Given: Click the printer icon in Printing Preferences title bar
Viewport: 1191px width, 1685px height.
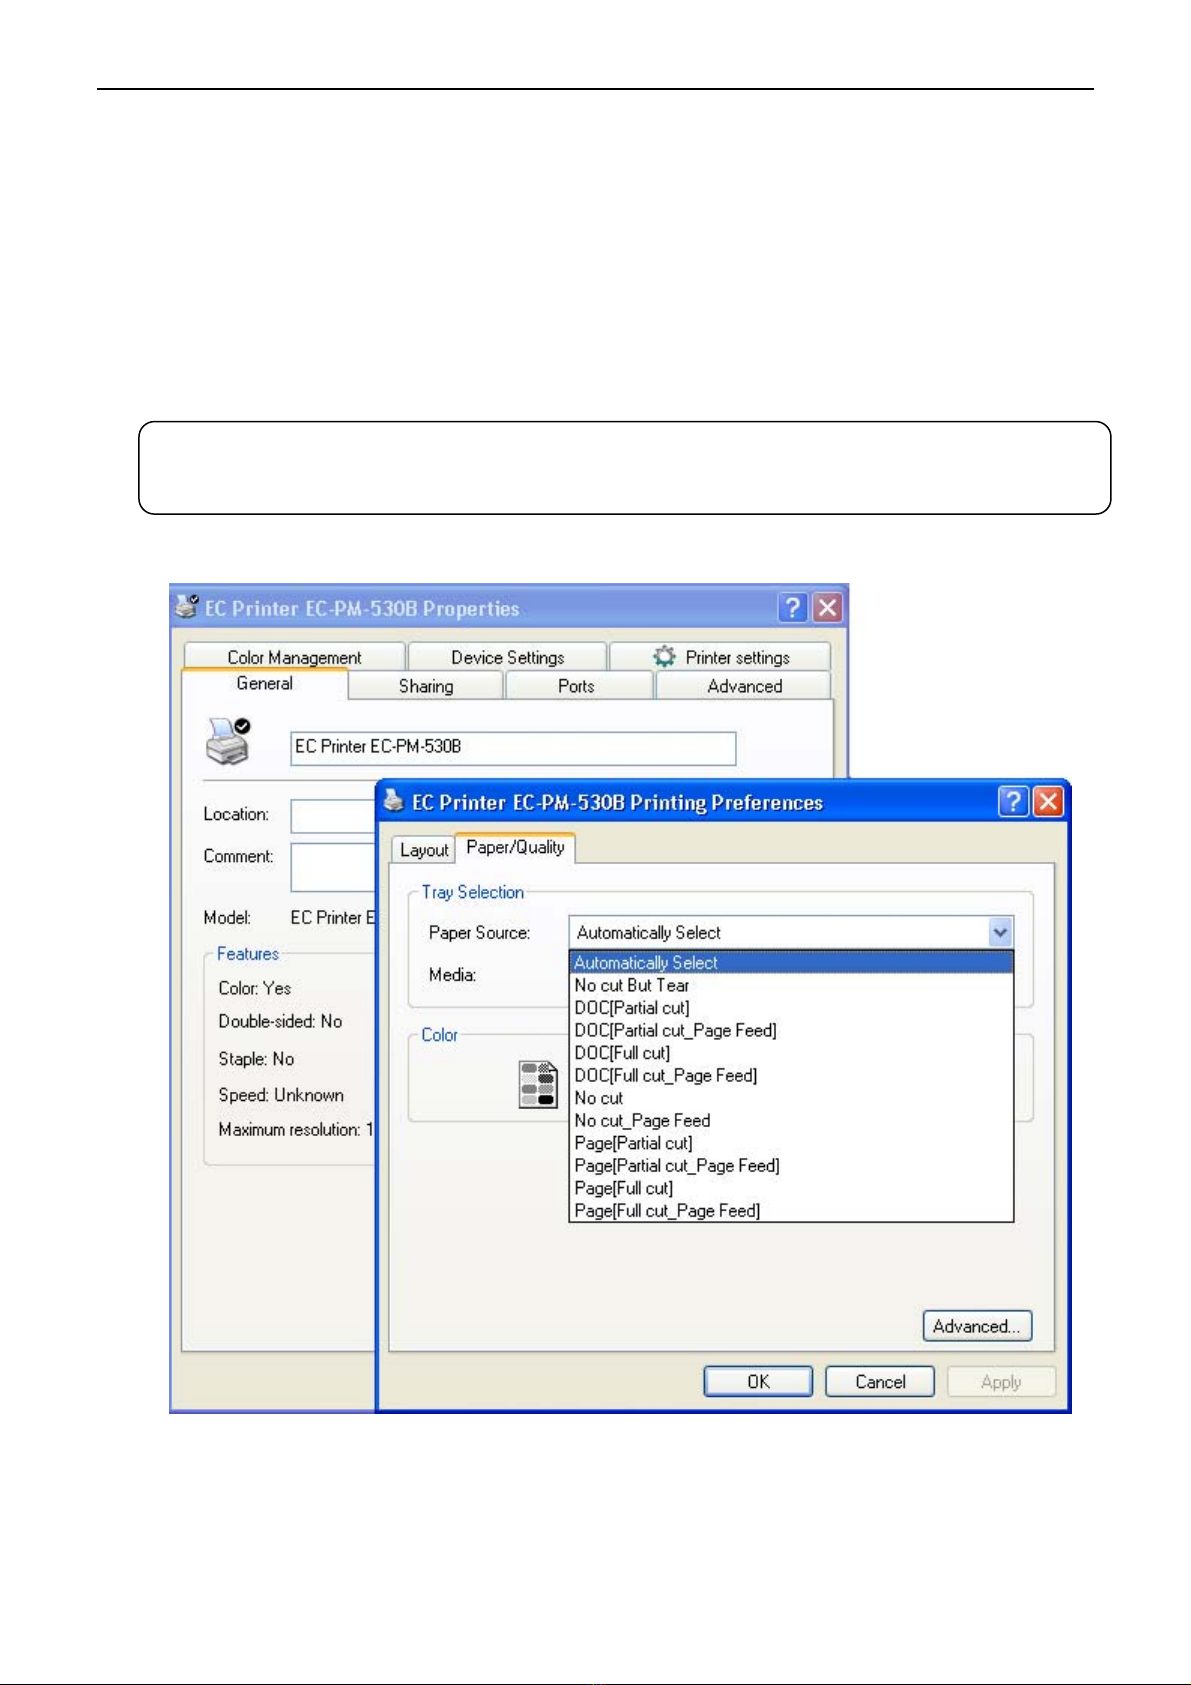Looking at the screenshot, I should (394, 801).
